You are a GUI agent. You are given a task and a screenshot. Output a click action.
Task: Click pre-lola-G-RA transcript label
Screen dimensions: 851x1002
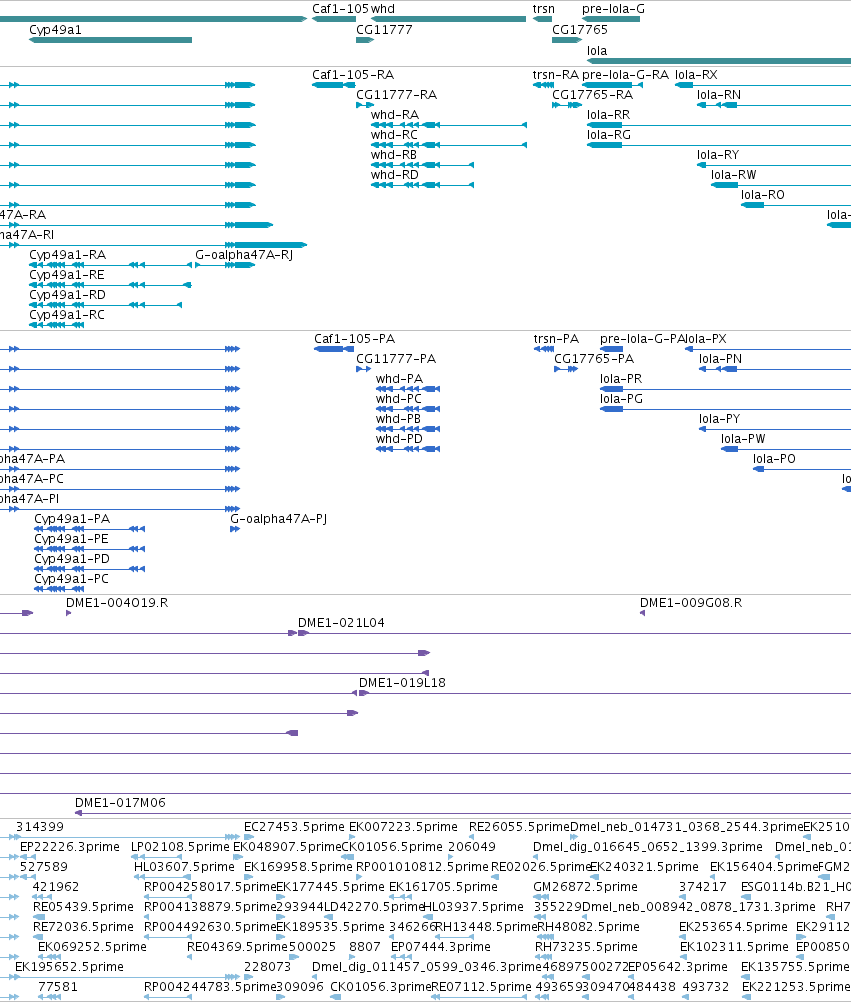625,75
